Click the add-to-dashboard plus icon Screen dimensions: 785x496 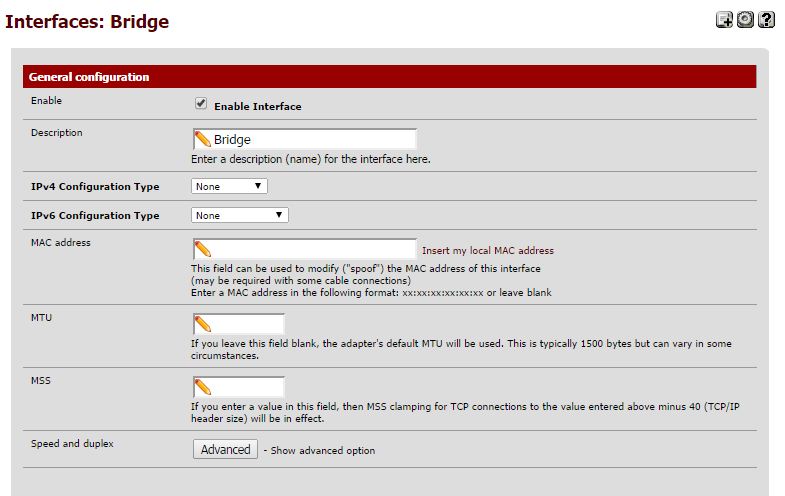pyautogui.click(x=724, y=20)
